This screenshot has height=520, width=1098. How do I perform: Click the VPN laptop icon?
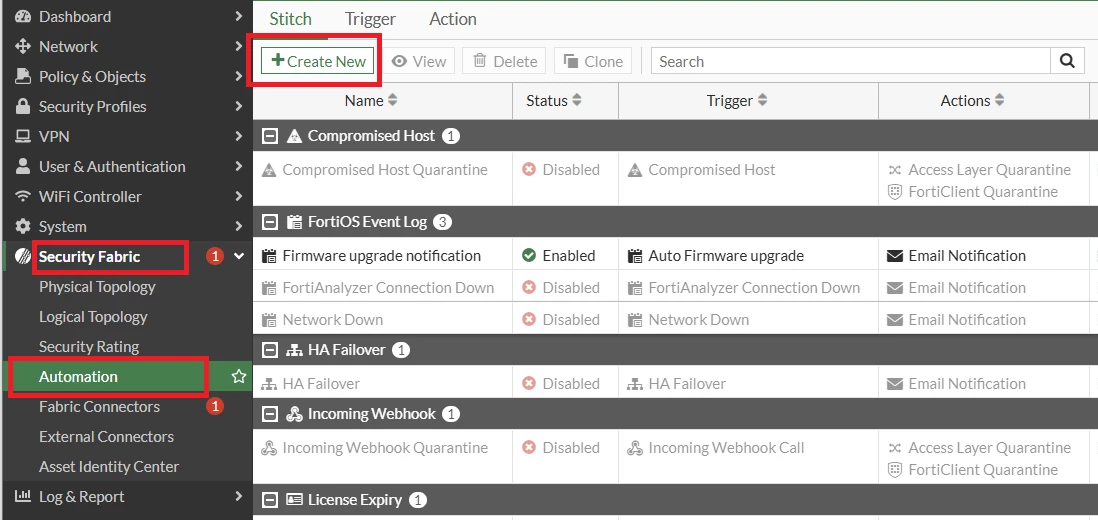(x=23, y=136)
